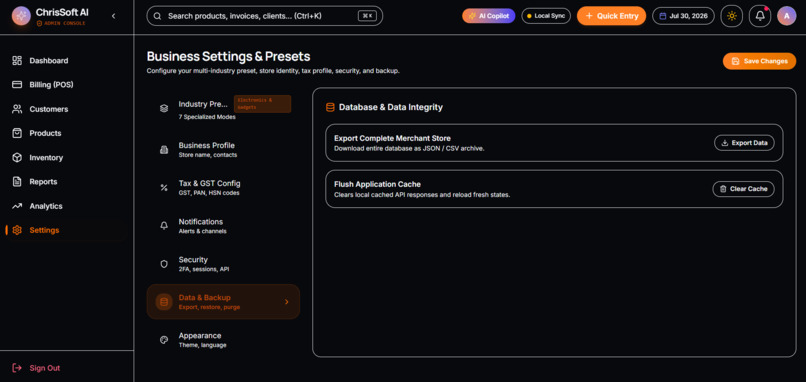This screenshot has height=382, width=806.
Task: Click Export Data button
Action: pyautogui.click(x=744, y=143)
